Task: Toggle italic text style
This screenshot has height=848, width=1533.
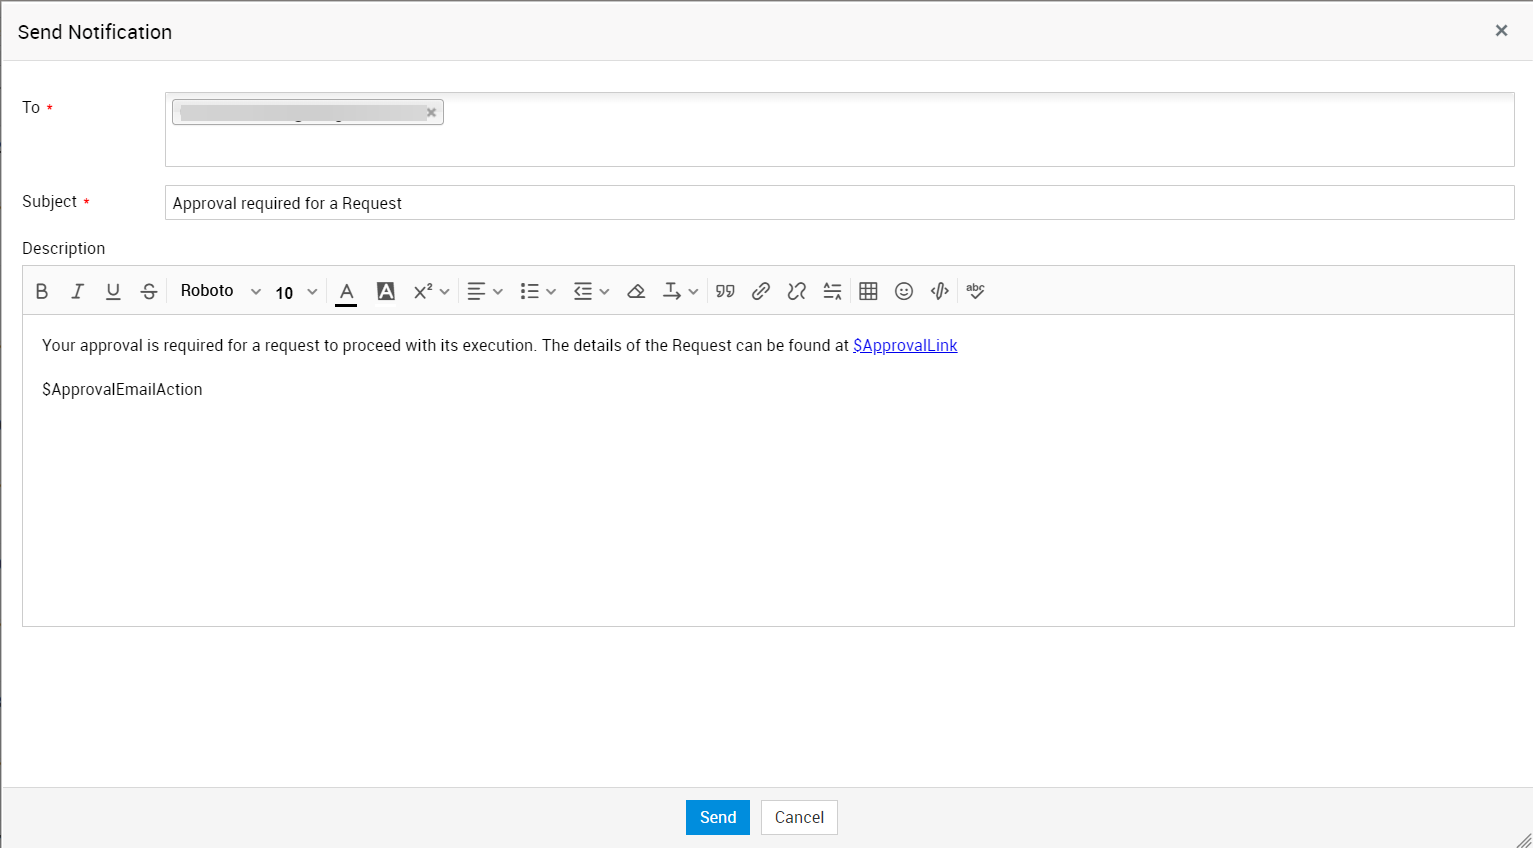Action: pyautogui.click(x=77, y=291)
